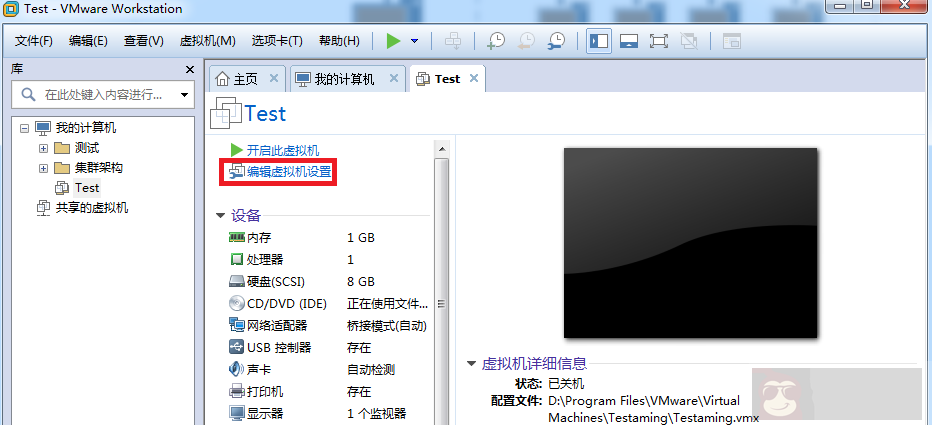Viewport: 932px width, 425px height.
Task: Click the 1 GB memory value
Action: tap(361, 238)
